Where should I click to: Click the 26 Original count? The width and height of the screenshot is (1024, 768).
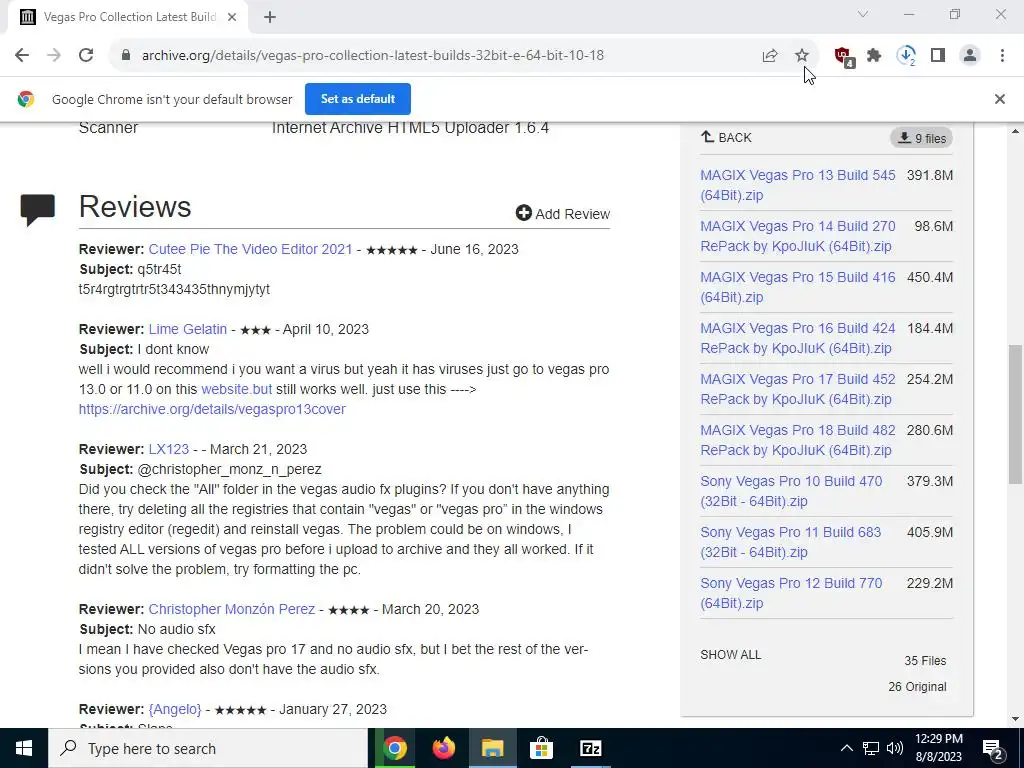click(x=917, y=687)
